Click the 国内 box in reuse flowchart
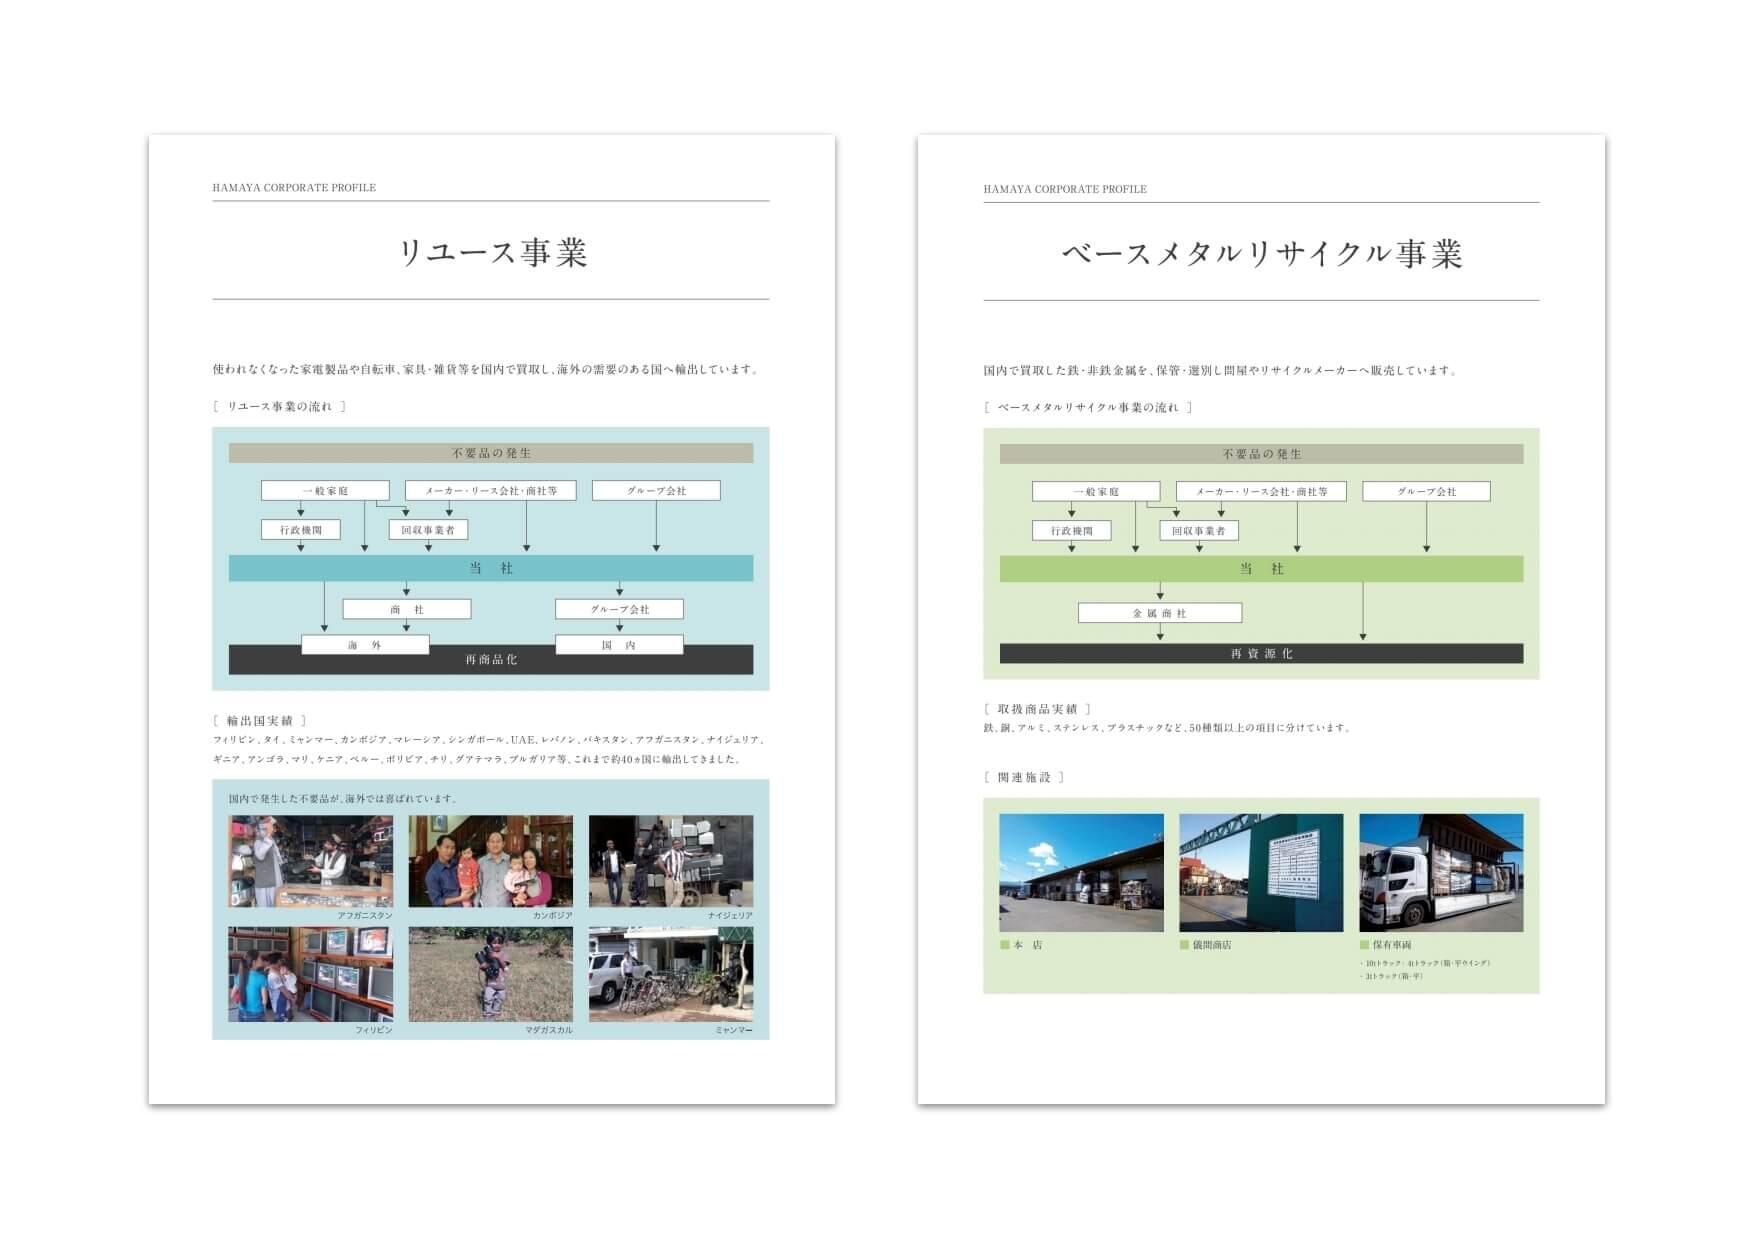 tap(619, 645)
